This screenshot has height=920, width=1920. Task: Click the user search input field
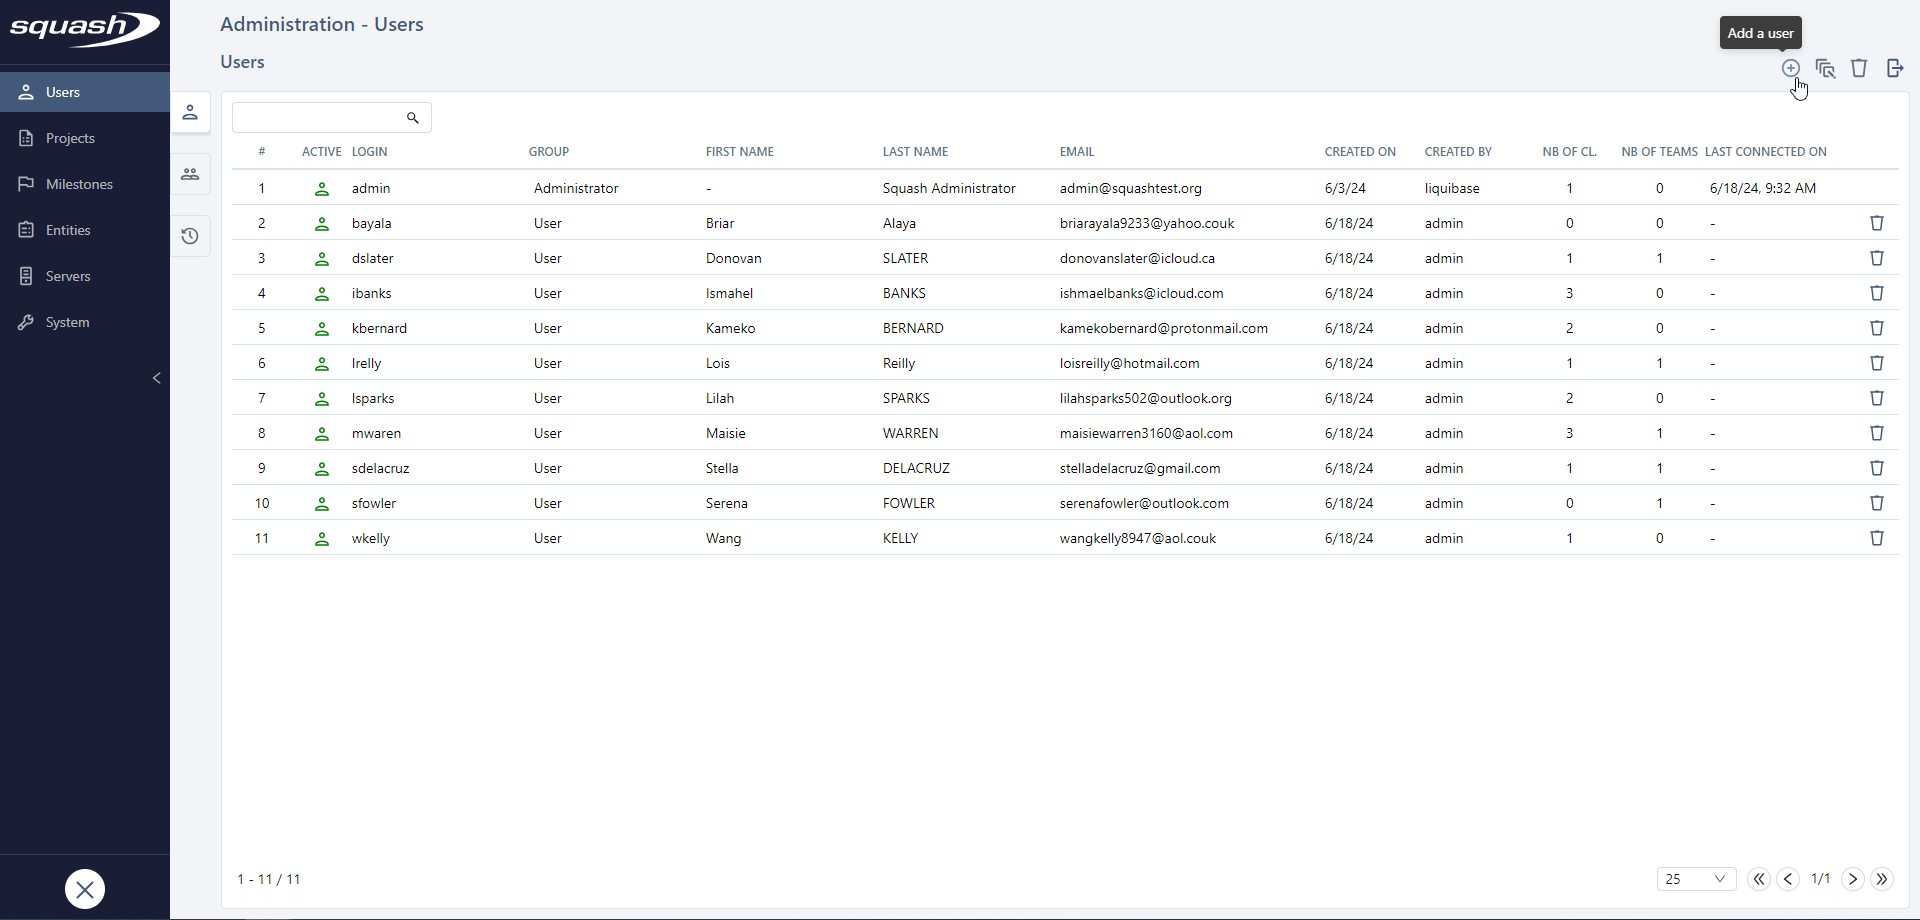pyautogui.click(x=318, y=118)
